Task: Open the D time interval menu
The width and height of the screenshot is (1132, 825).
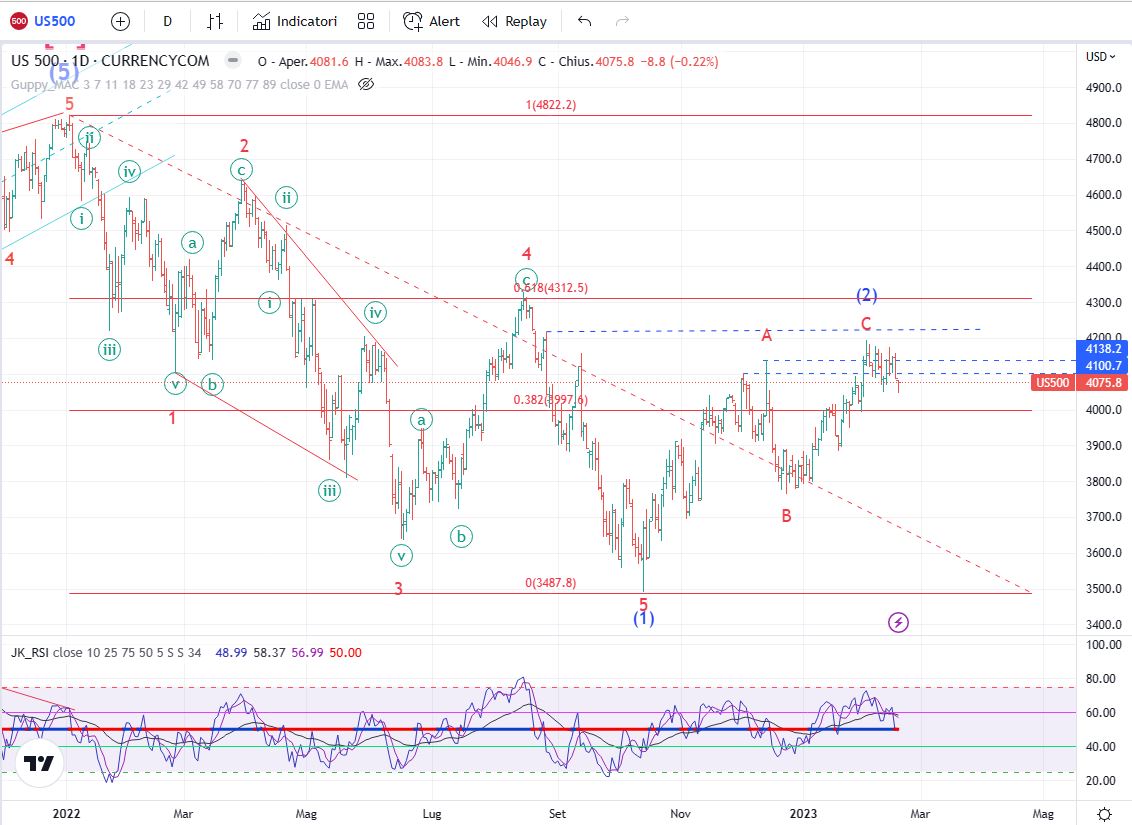Action: coord(167,22)
